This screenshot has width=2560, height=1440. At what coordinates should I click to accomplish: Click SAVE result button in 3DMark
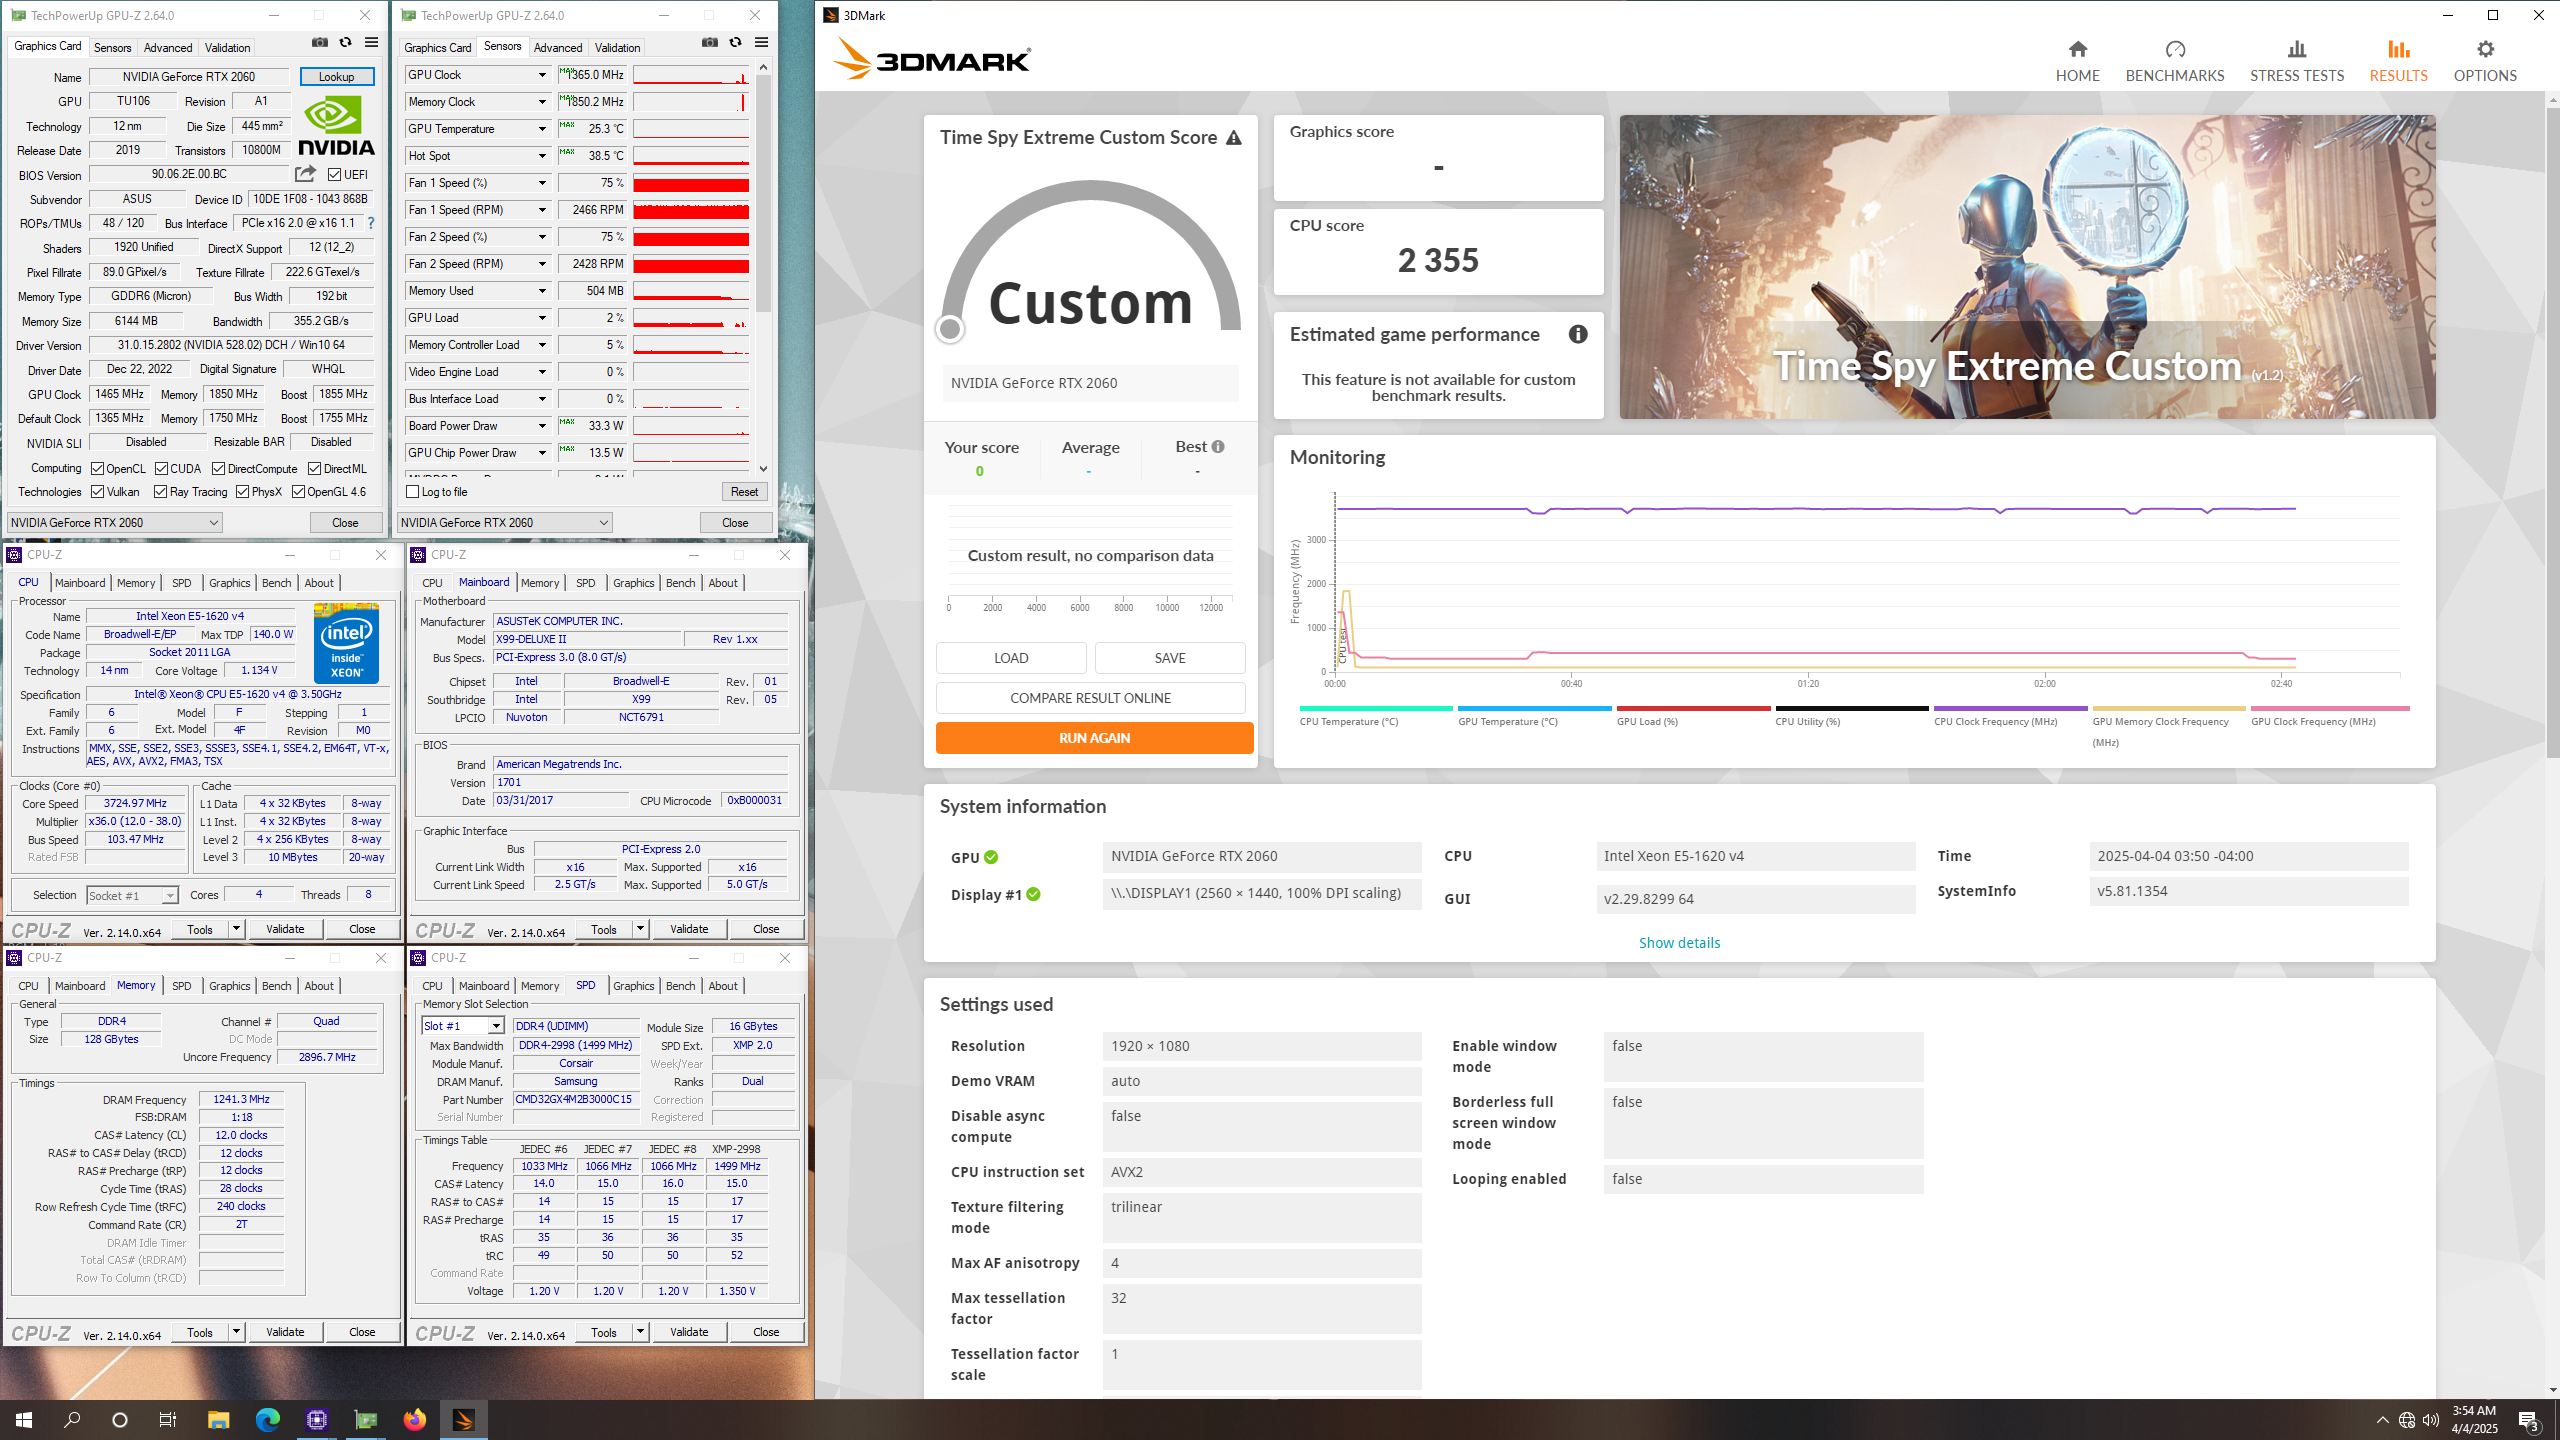tap(1170, 658)
